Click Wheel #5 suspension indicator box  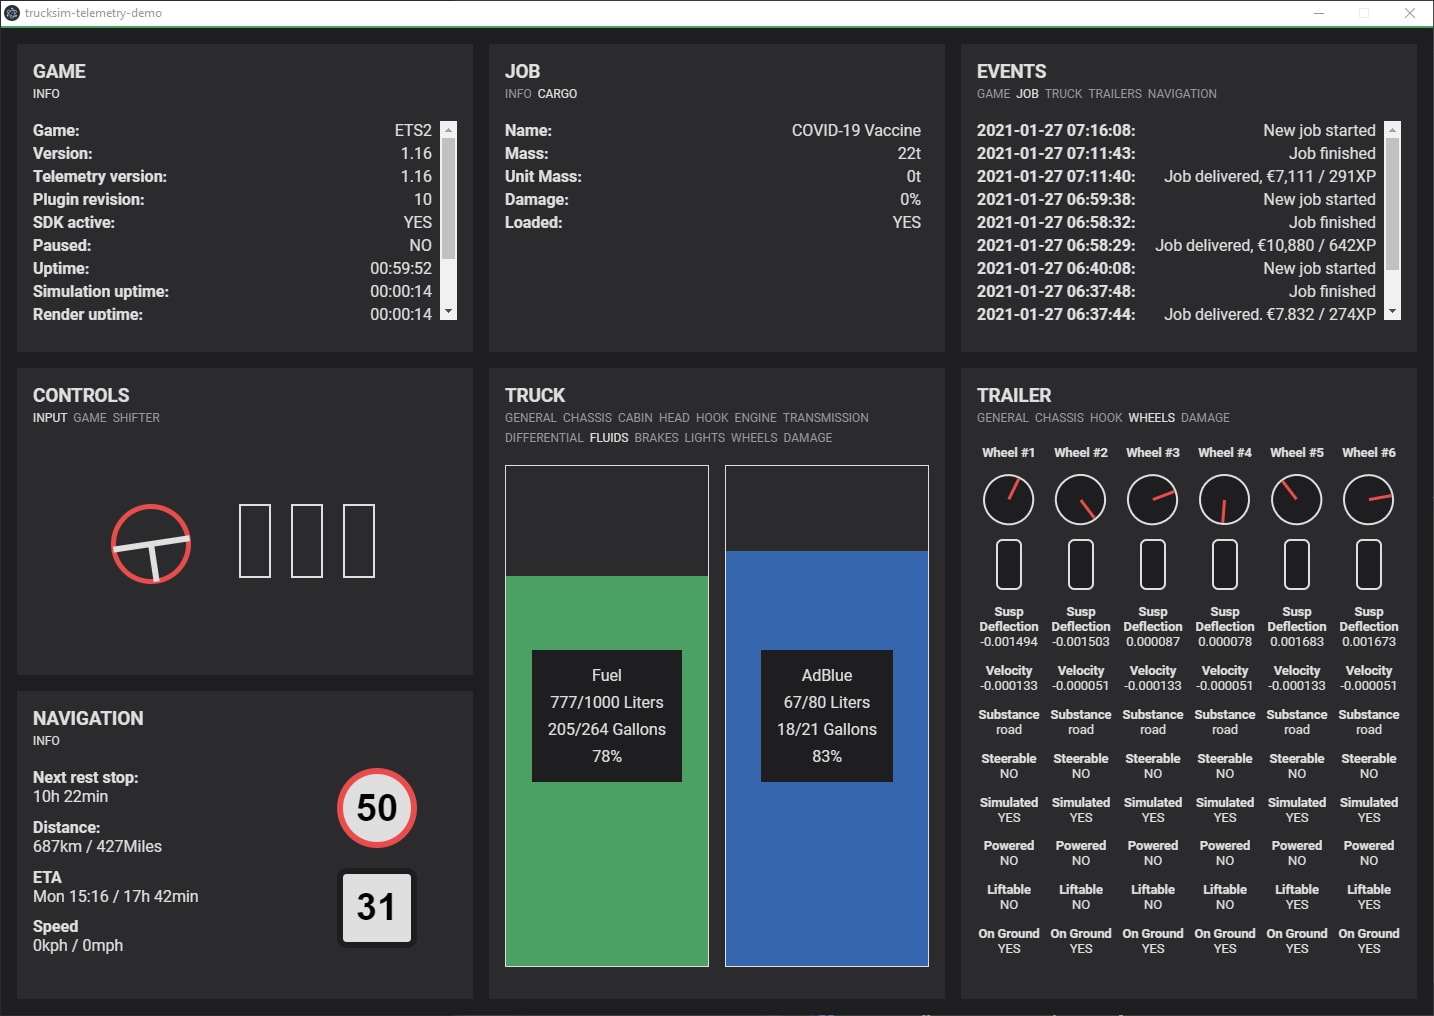pyautogui.click(x=1296, y=564)
